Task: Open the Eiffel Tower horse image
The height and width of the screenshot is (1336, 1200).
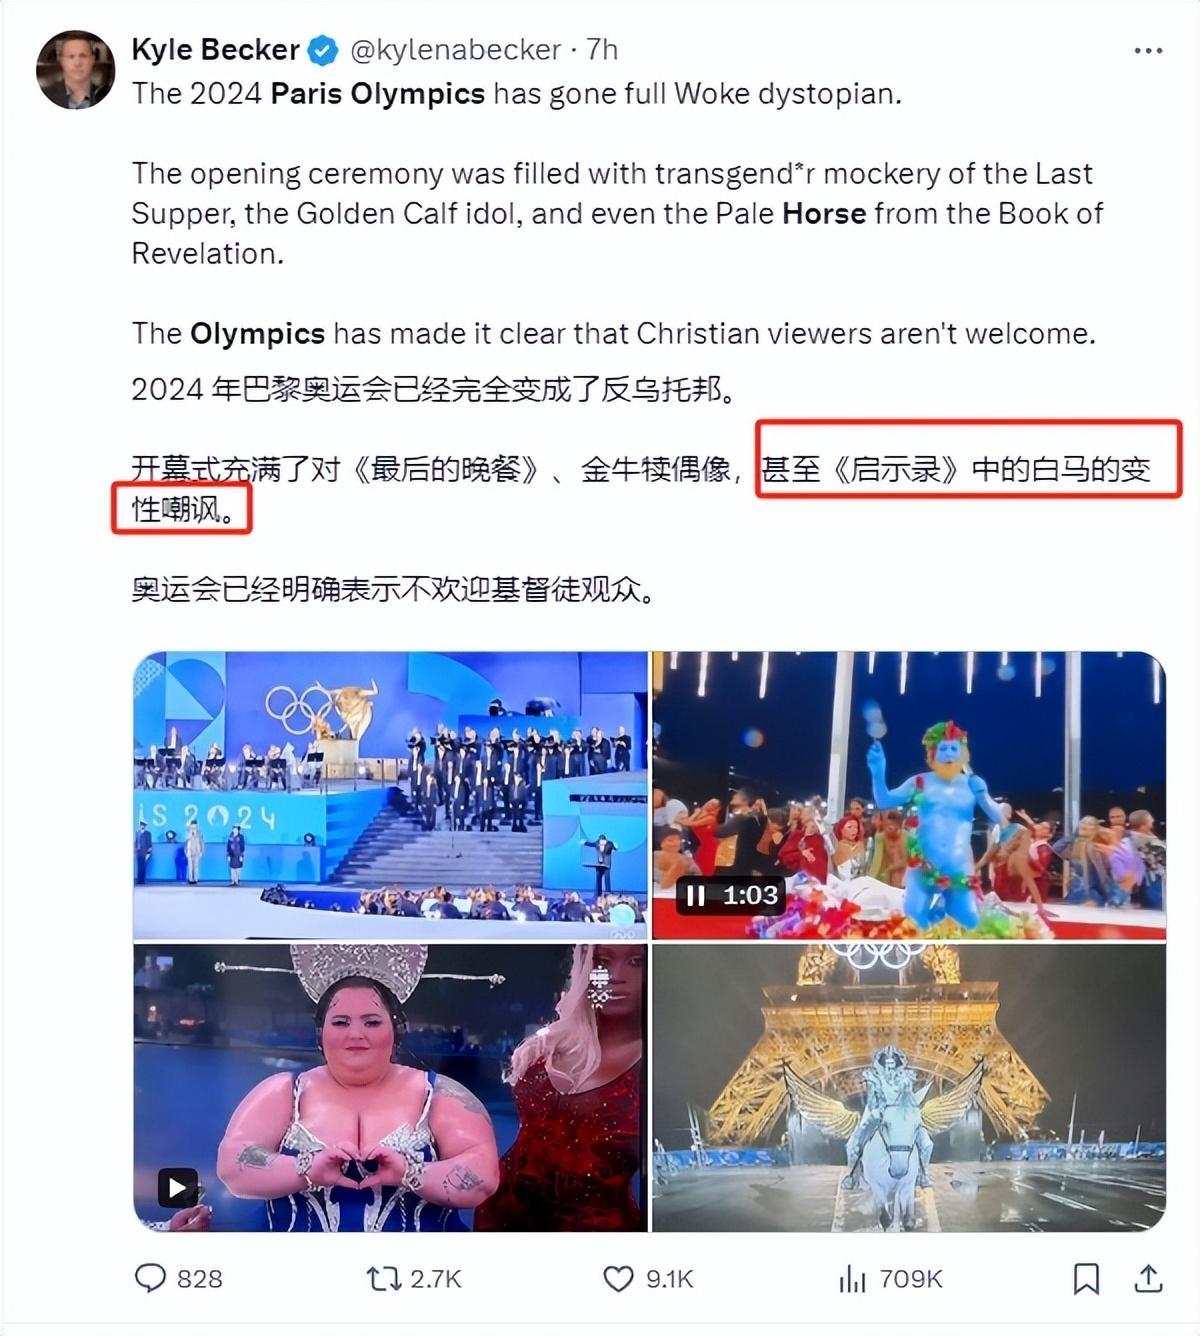Action: 908,1088
